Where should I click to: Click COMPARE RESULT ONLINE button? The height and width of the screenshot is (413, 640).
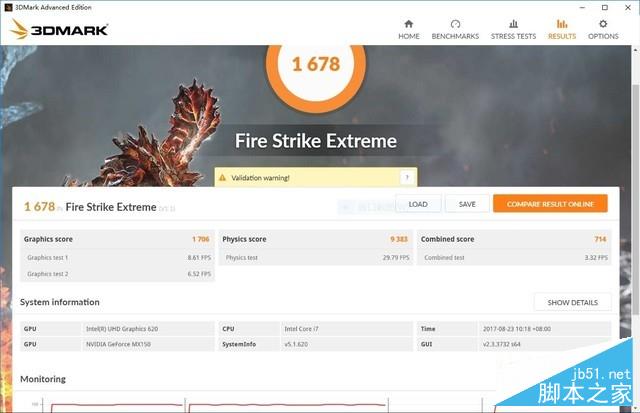click(x=550, y=204)
